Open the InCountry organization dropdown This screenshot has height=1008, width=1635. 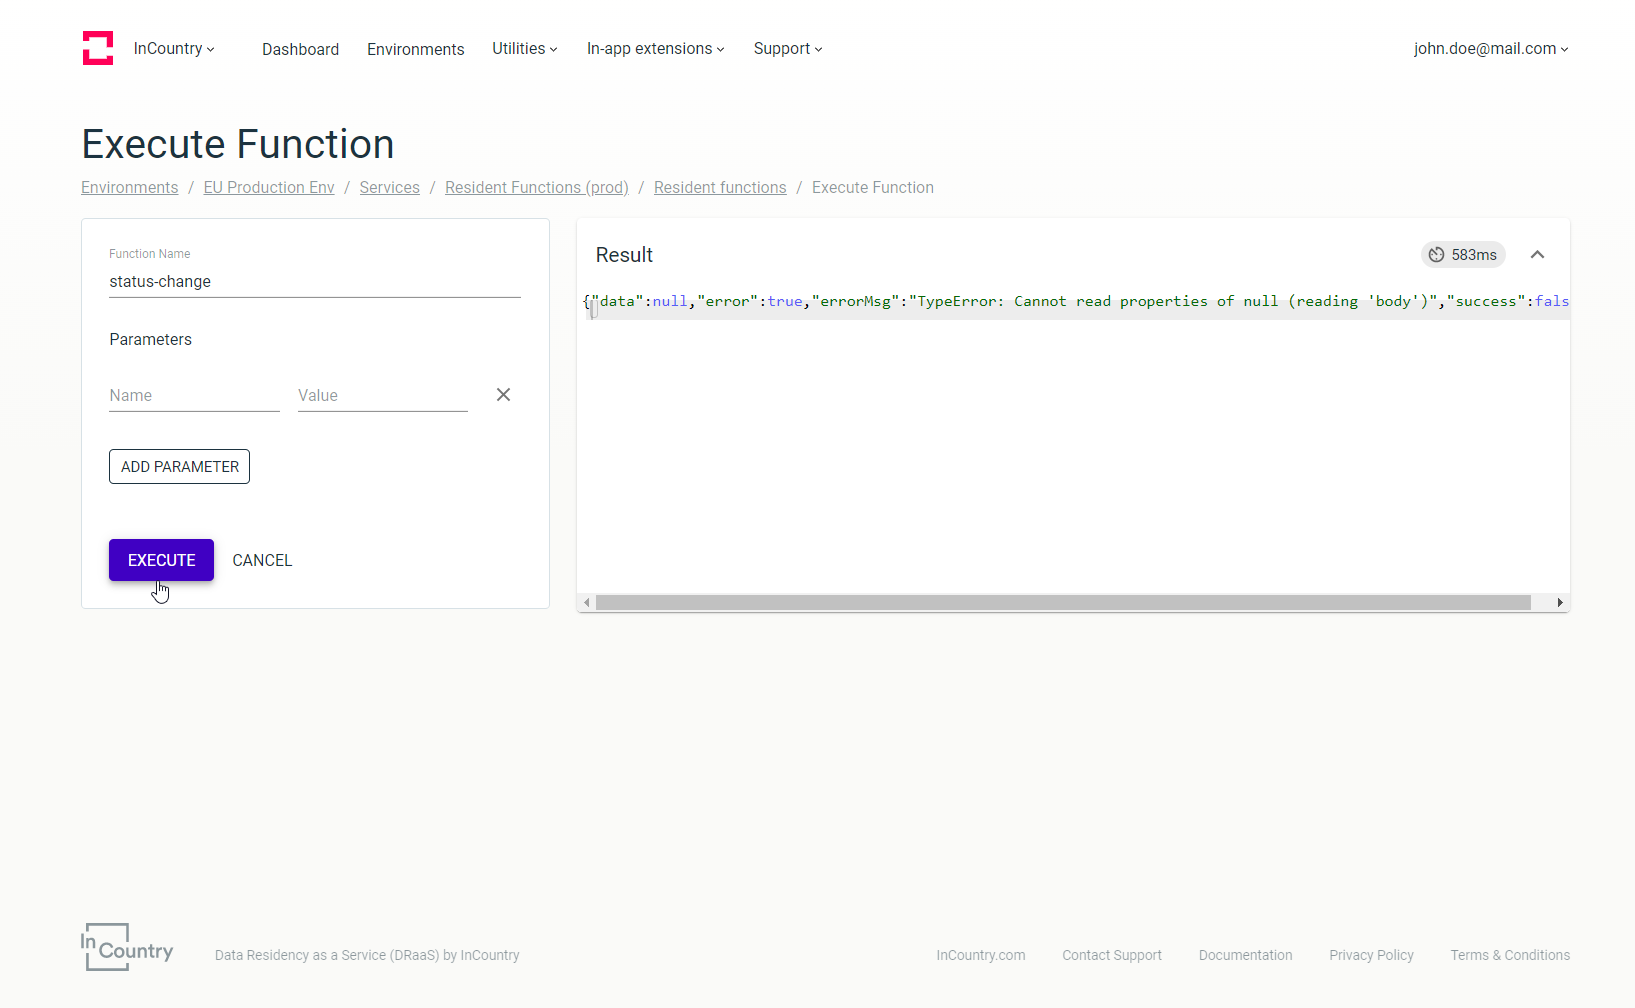click(x=174, y=49)
